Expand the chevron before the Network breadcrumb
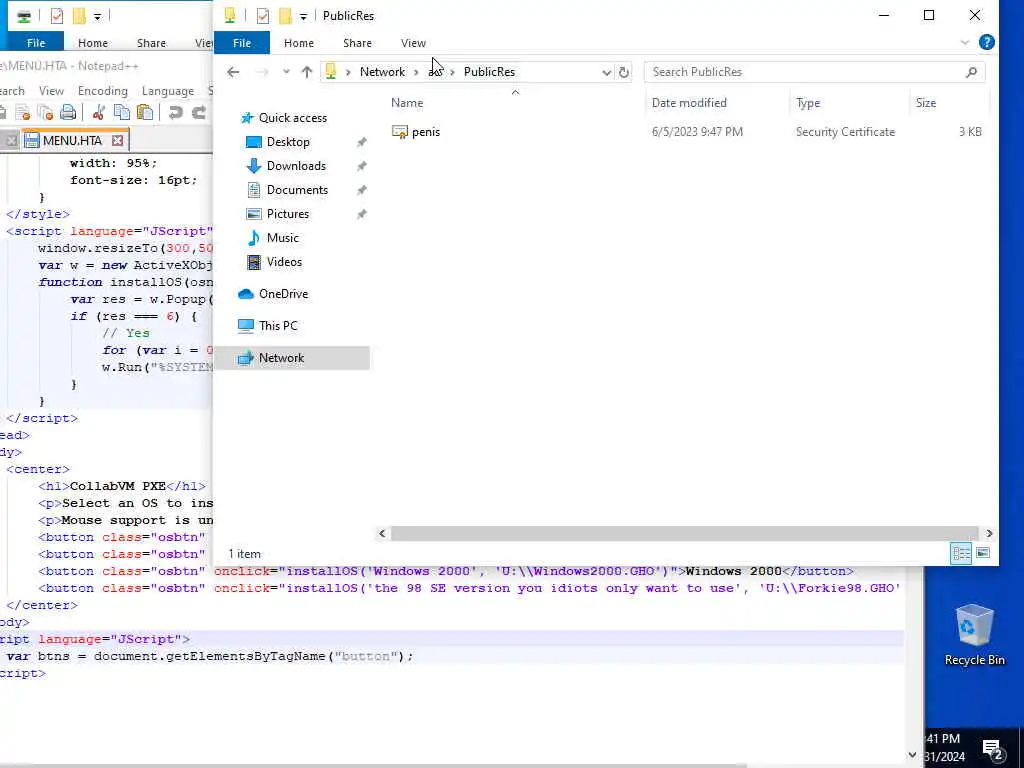 (x=348, y=72)
